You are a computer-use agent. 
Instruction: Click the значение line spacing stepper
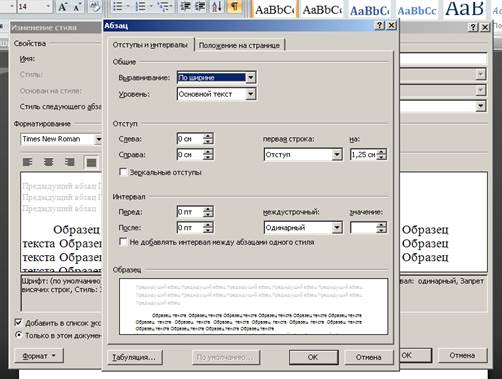pyautogui.click(x=382, y=228)
